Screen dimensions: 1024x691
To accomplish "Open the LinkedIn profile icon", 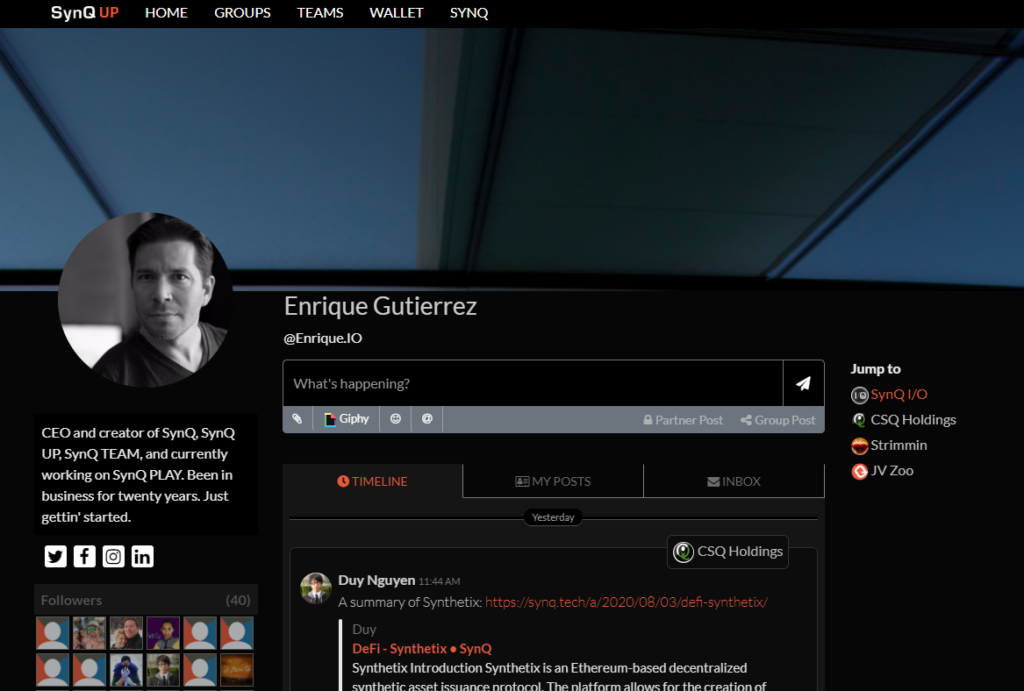I will pos(143,557).
